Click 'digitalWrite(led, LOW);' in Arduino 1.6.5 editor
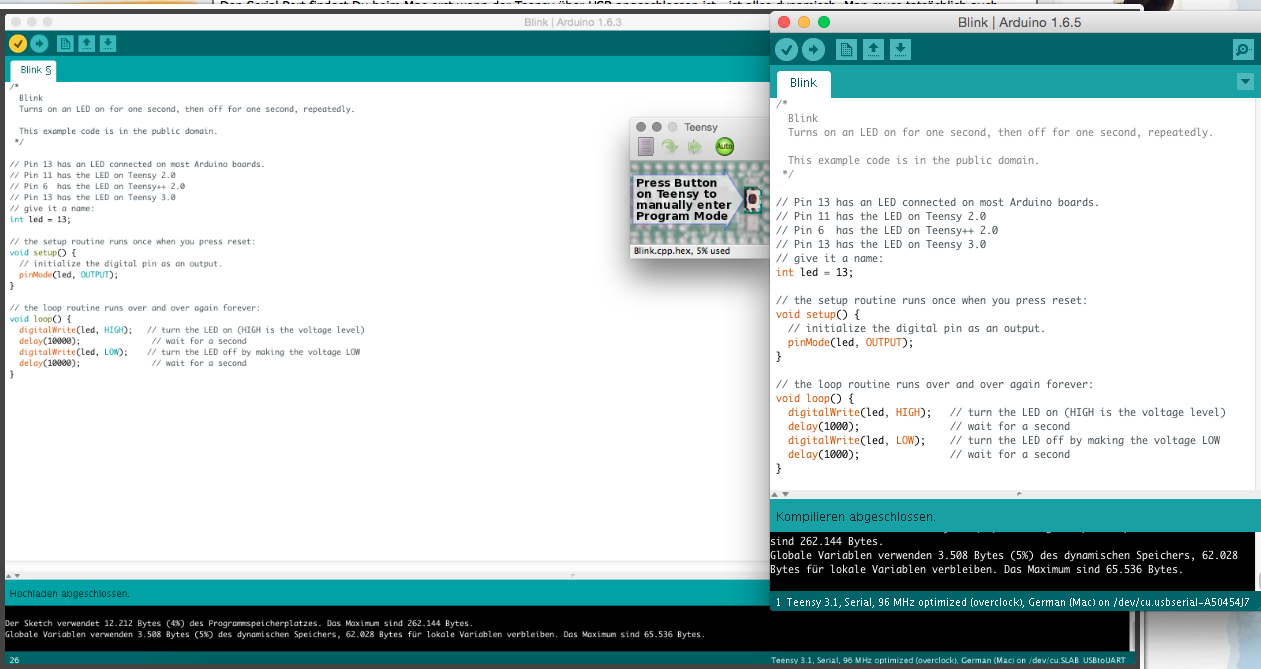This screenshot has width=1261, height=669. [857, 440]
